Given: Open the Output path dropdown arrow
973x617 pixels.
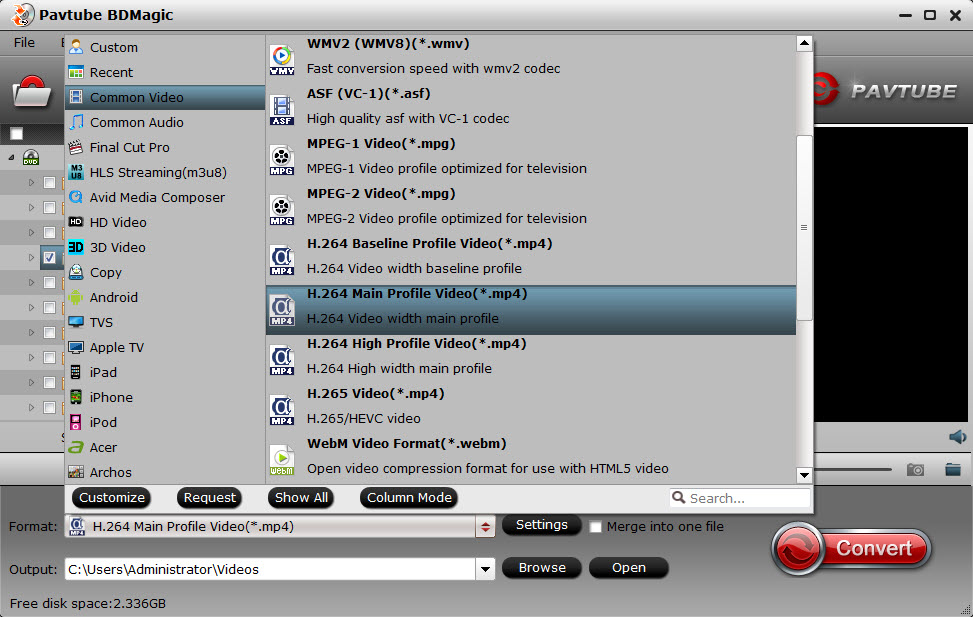Looking at the screenshot, I should point(485,569).
